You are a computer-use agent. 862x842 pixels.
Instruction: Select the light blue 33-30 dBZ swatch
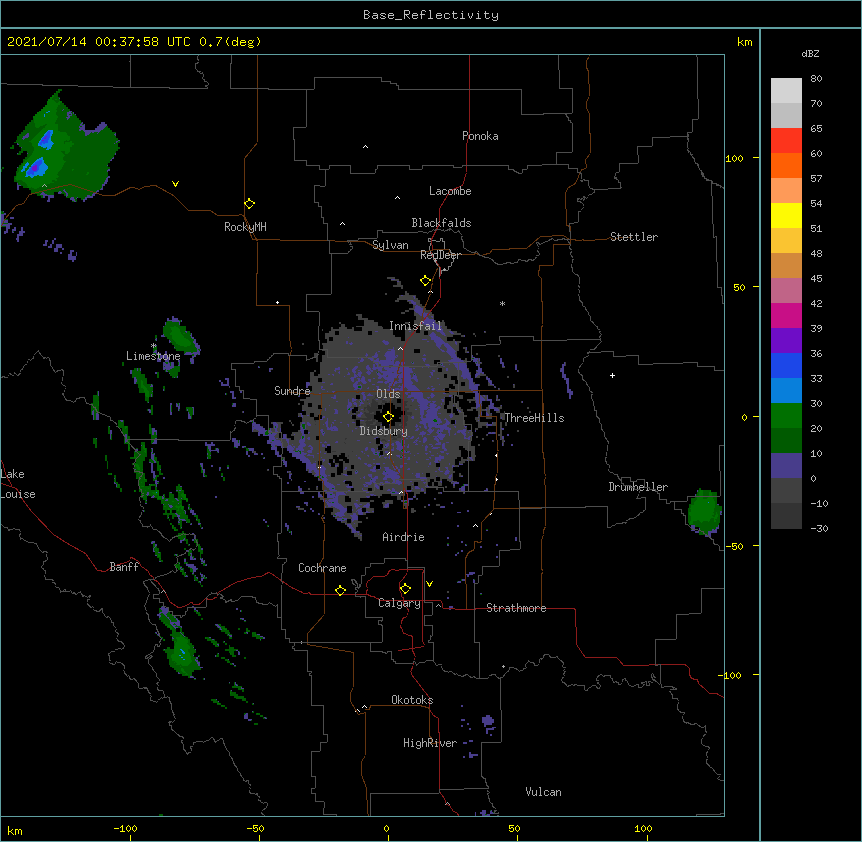[x=786, y=391]
